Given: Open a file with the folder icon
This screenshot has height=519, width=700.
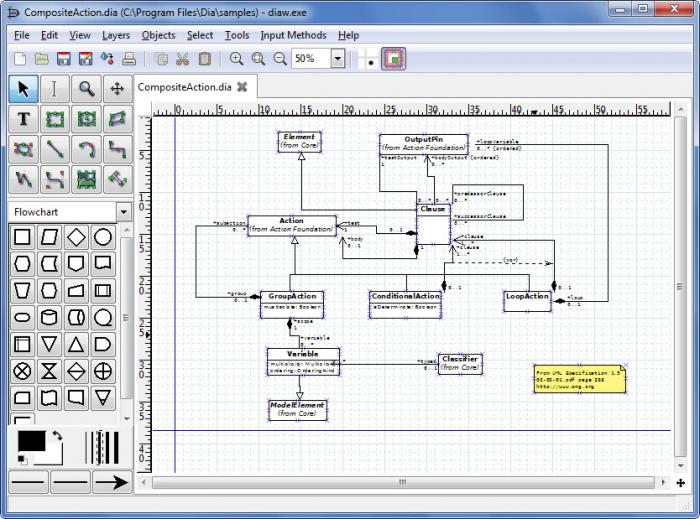Looking at the screenshot, I should click(x=42, y=58).
